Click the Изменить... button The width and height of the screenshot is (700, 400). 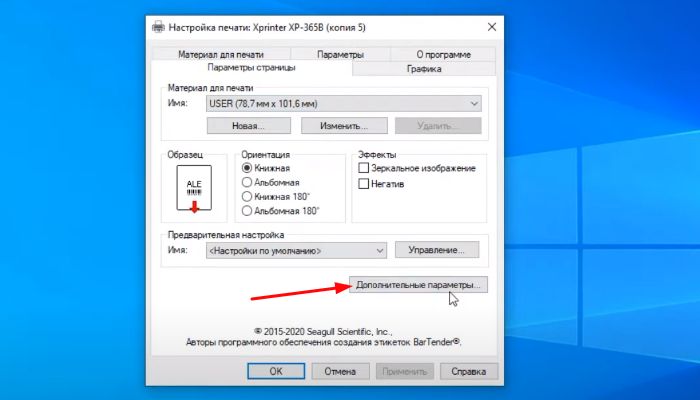[x=344, y=126]
